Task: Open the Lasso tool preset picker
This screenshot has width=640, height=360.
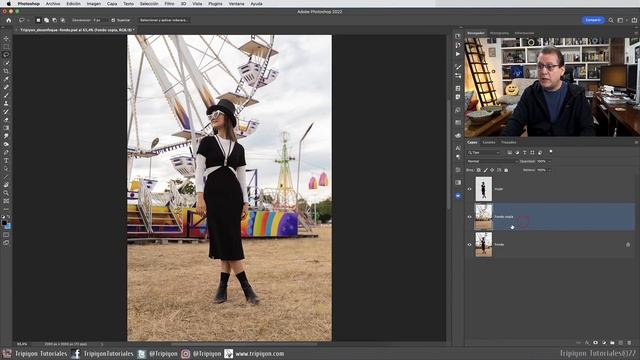Action: click(x=23, y=20)
